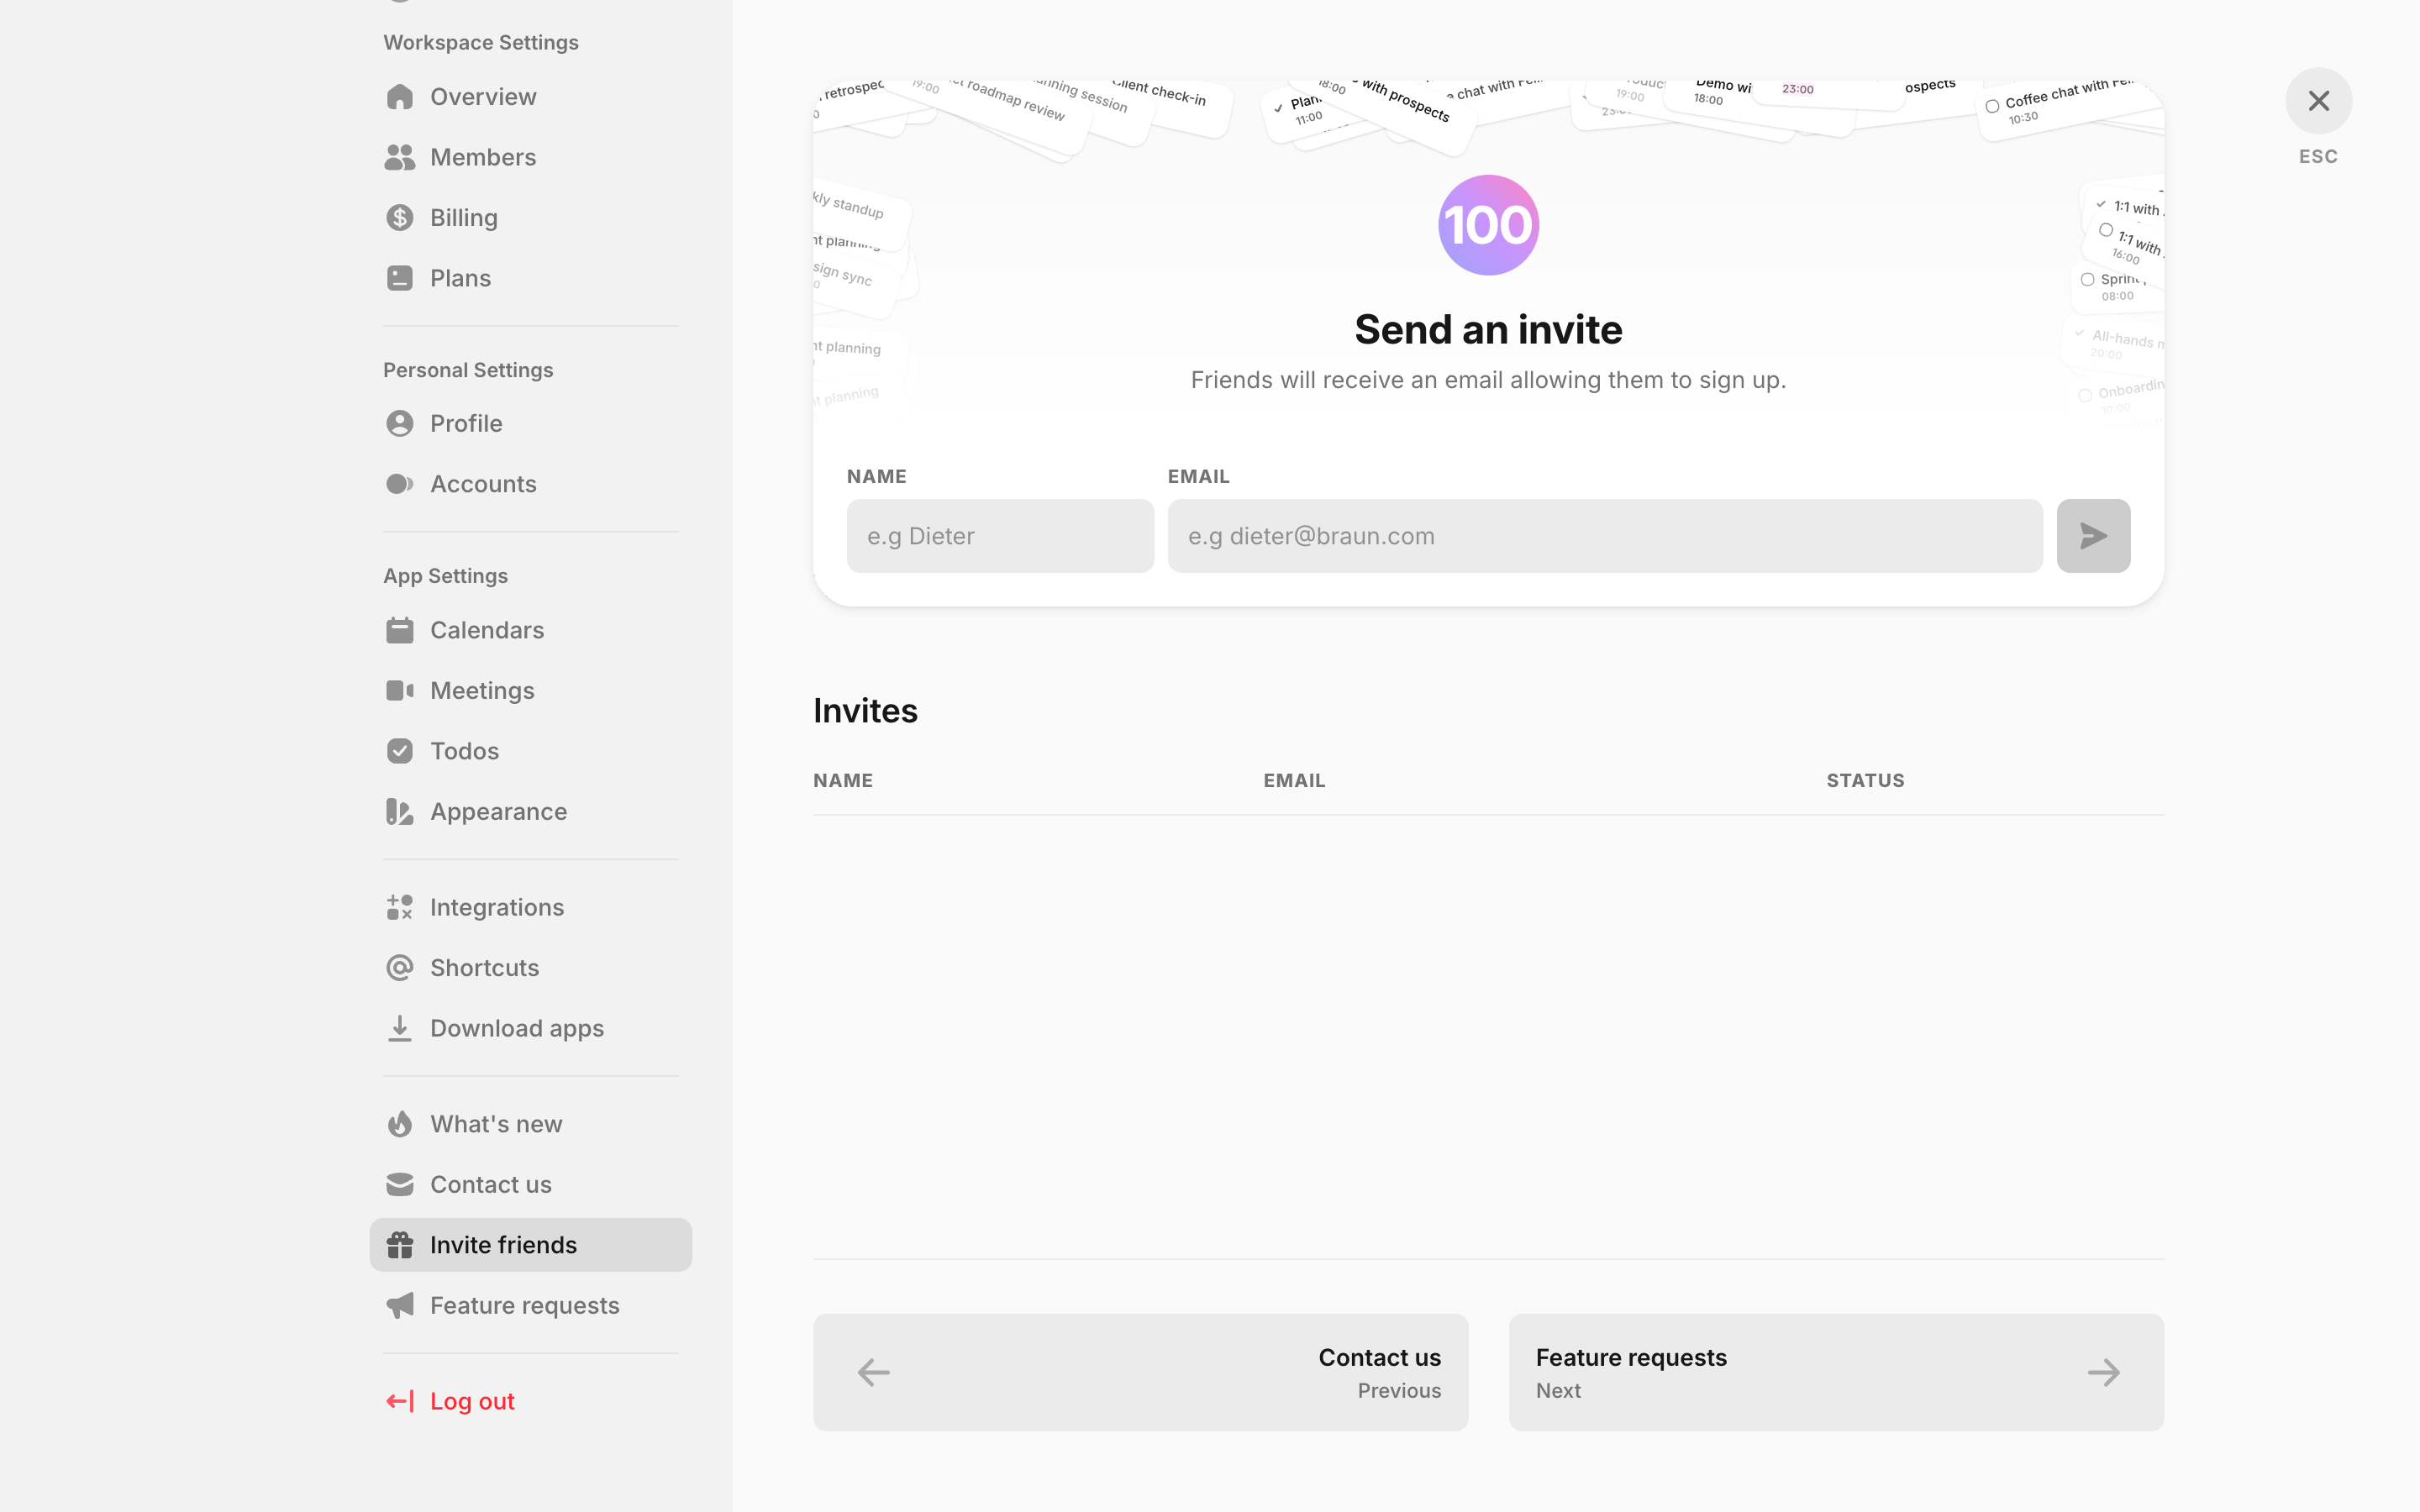Open Download apps page
This screenshot has height=1512, width=2420.
click(x=530, y=1028)
